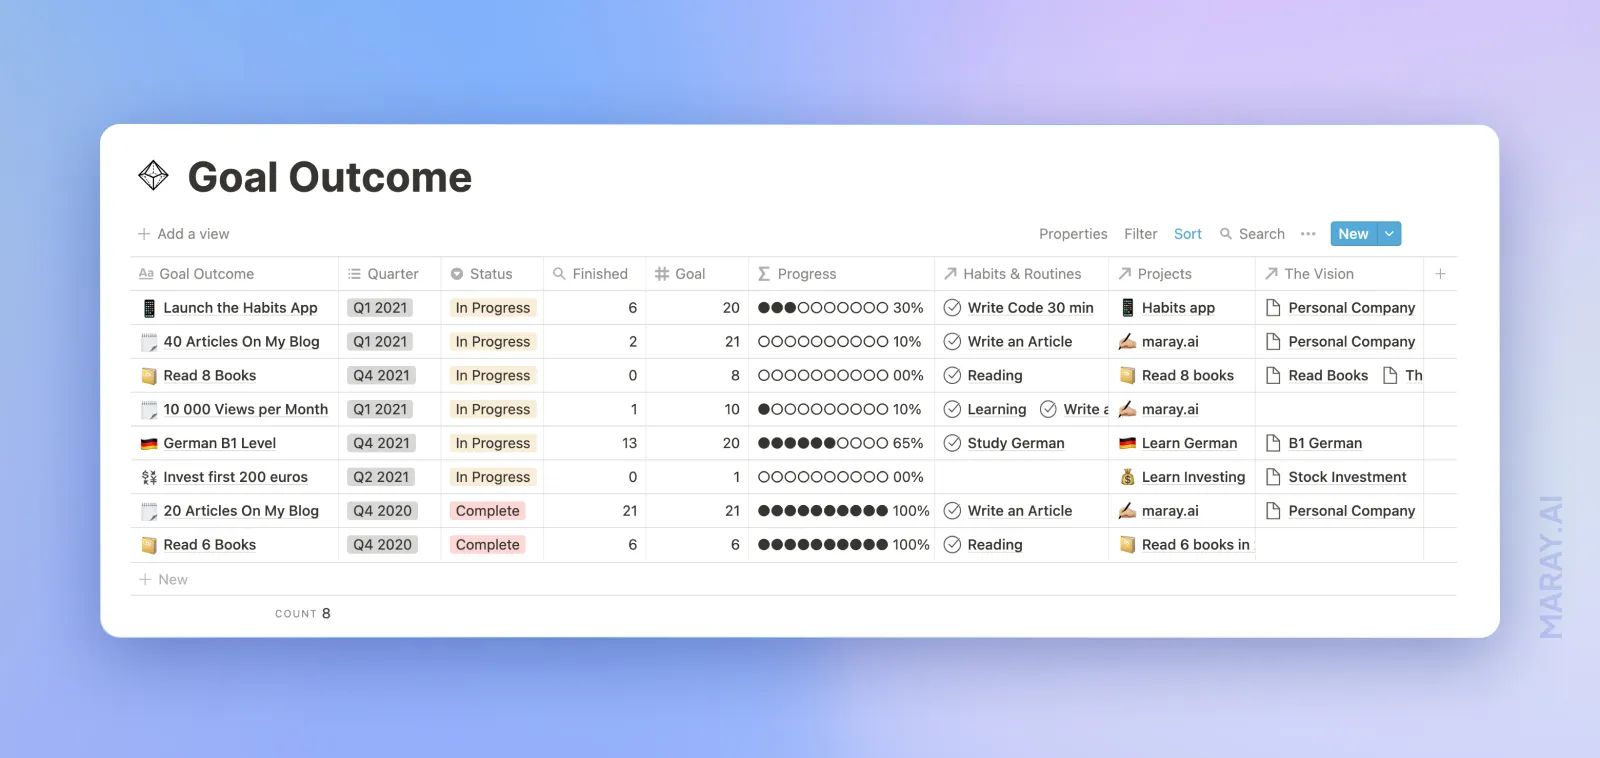This screenshot has width=1600, height=758.
Task: Click the Search field in the toolbar
Action: point(1252,234)
